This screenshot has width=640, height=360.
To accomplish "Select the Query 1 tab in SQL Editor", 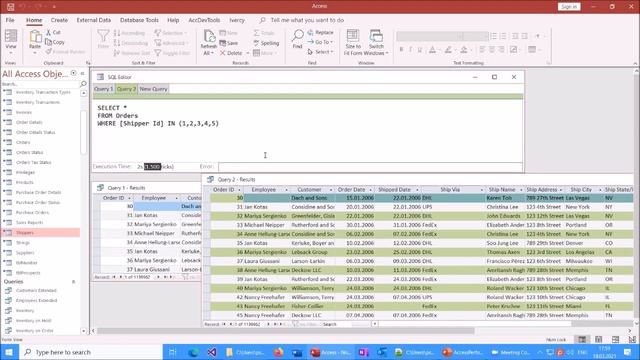I will tap(104, 89).
